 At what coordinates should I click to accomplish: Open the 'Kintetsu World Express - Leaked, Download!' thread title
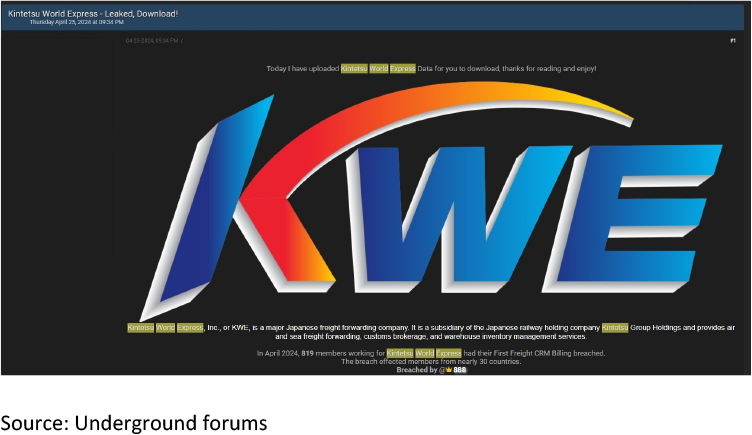click(93, 14)
